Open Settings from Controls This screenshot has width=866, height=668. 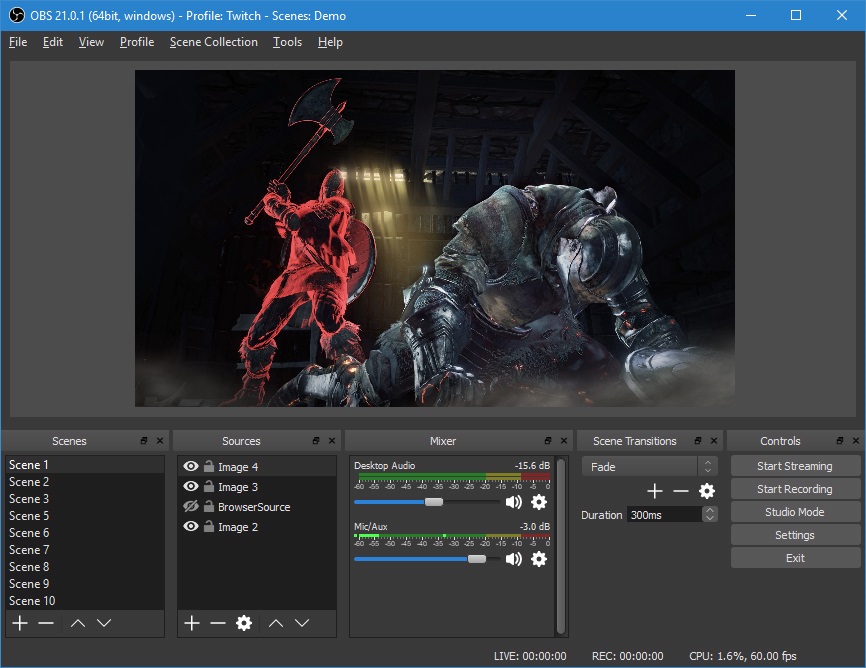tap(795, 535)
